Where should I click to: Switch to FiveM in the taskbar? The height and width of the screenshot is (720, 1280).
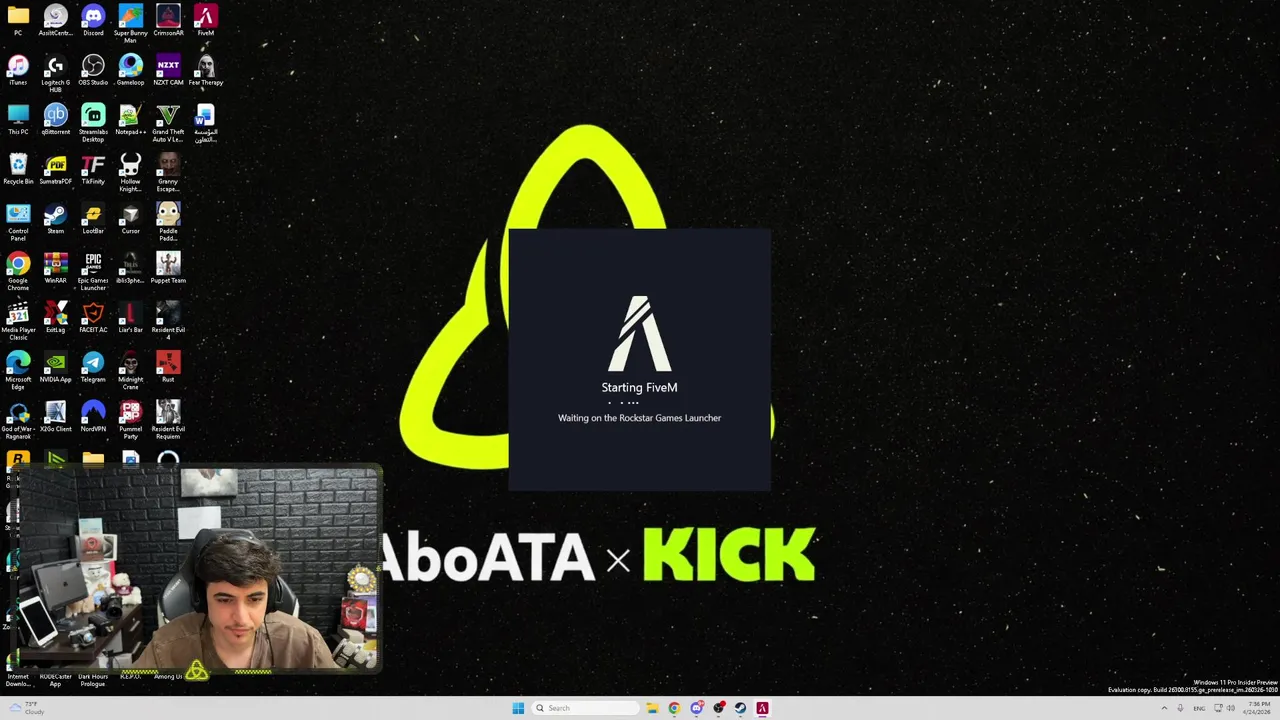(x=762, y=708)
